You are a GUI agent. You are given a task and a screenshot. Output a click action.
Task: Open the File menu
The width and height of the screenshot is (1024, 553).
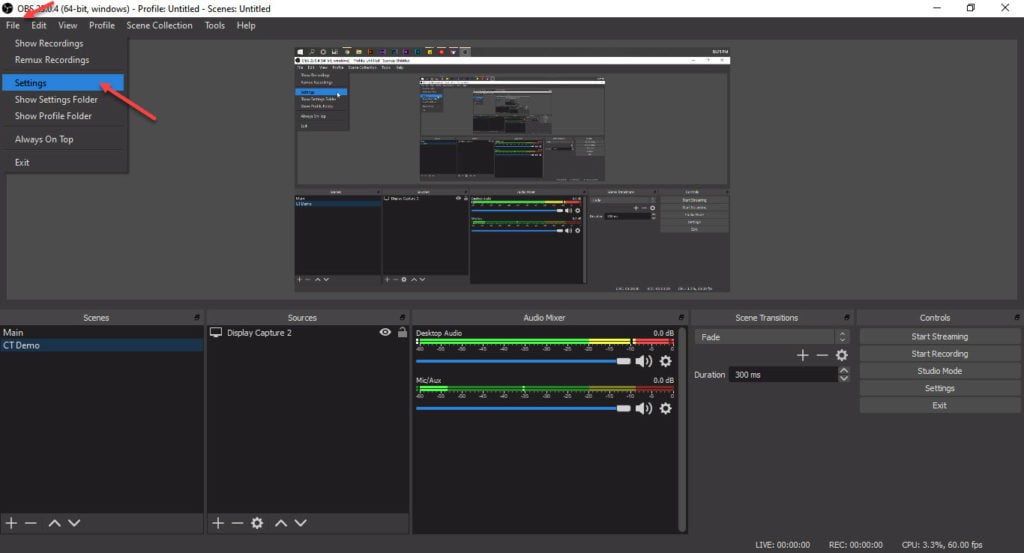12,25
